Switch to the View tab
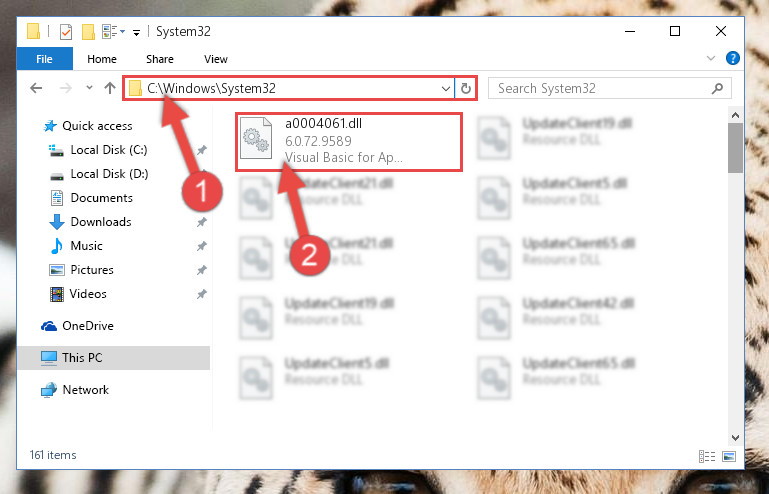Viewport: 769px width, 494px height. click(x=216, y=59)
